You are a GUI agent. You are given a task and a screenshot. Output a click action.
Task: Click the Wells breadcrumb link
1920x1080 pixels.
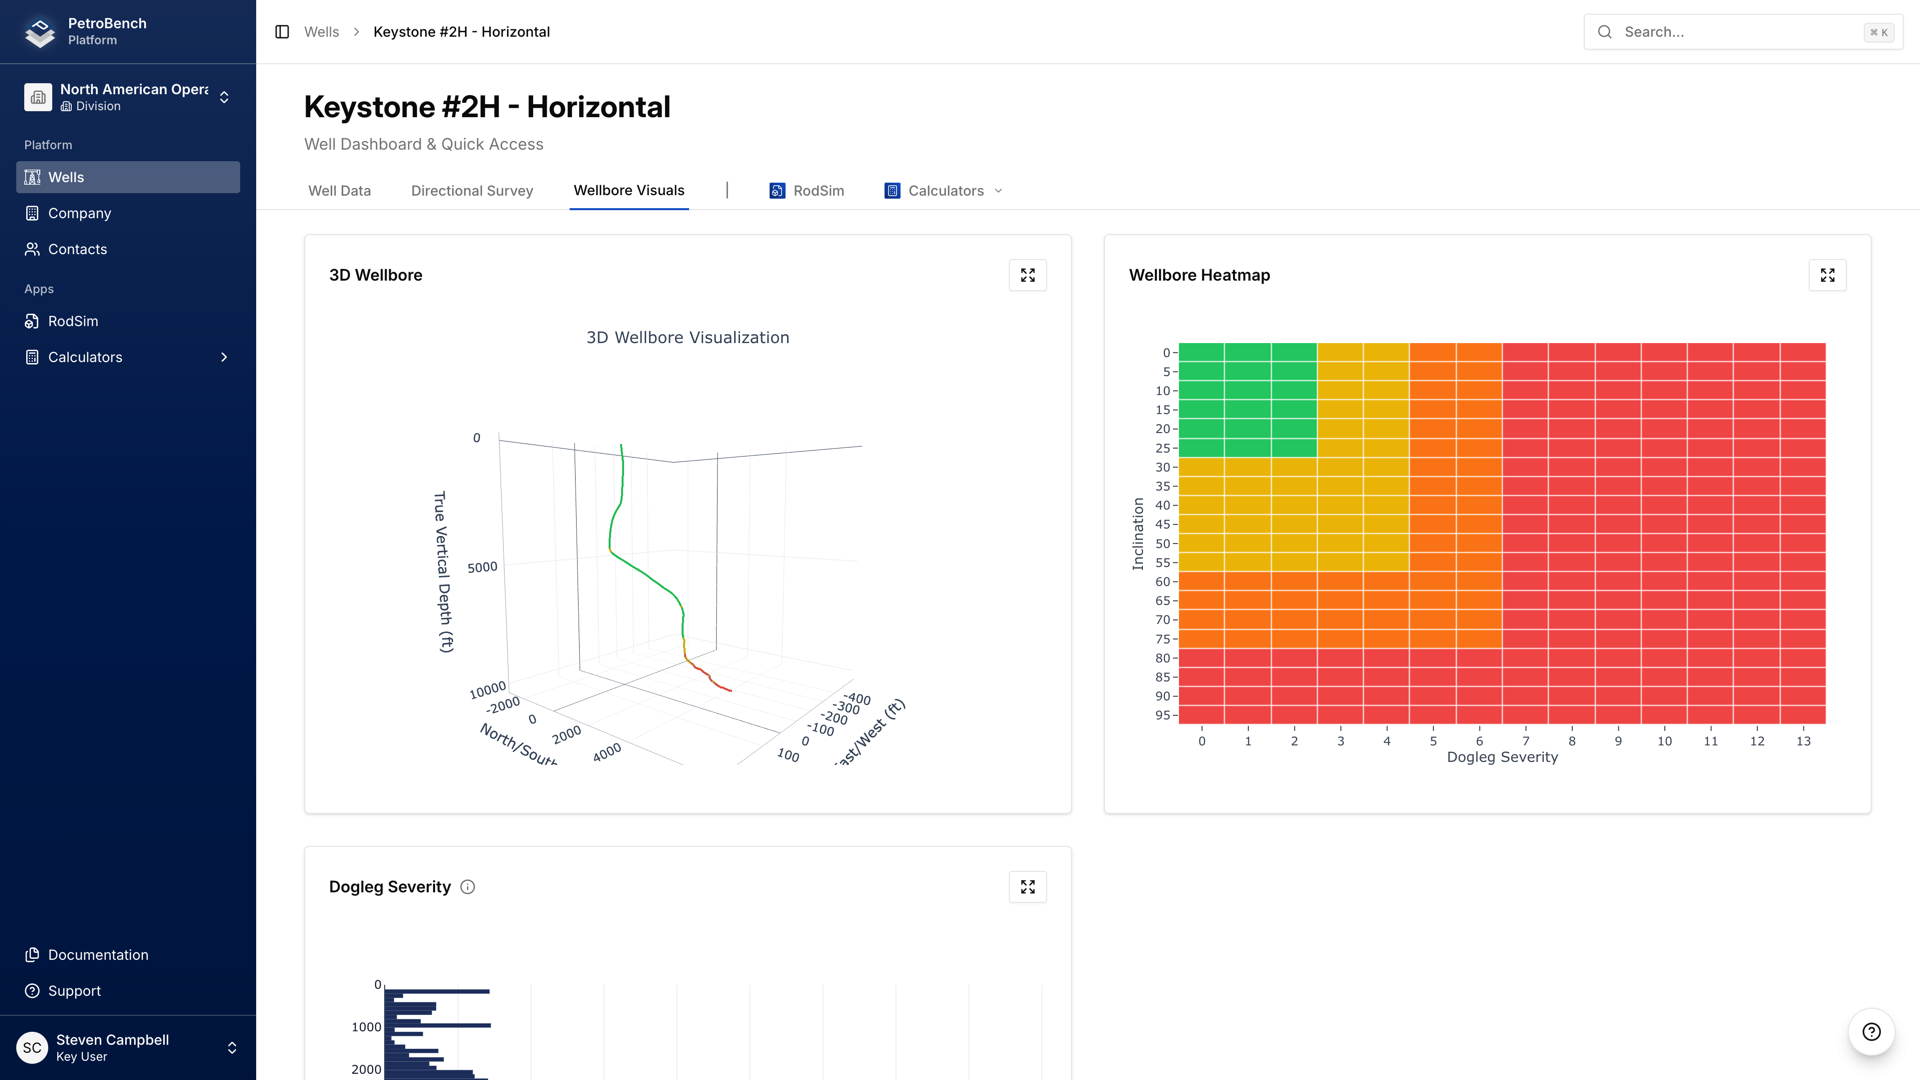click(321, 31)
